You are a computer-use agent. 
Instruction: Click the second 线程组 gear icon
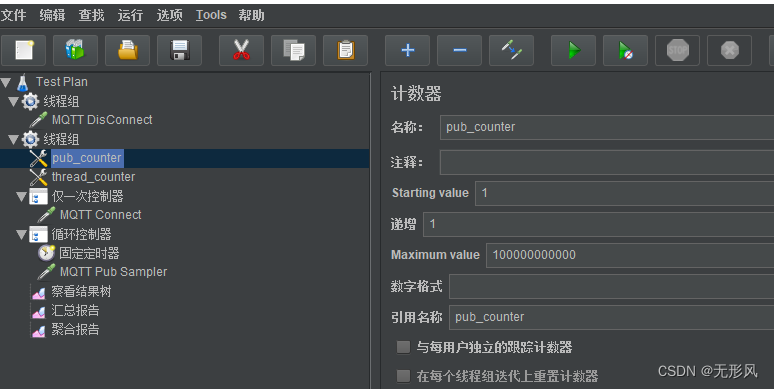click(x=30, y=140)
